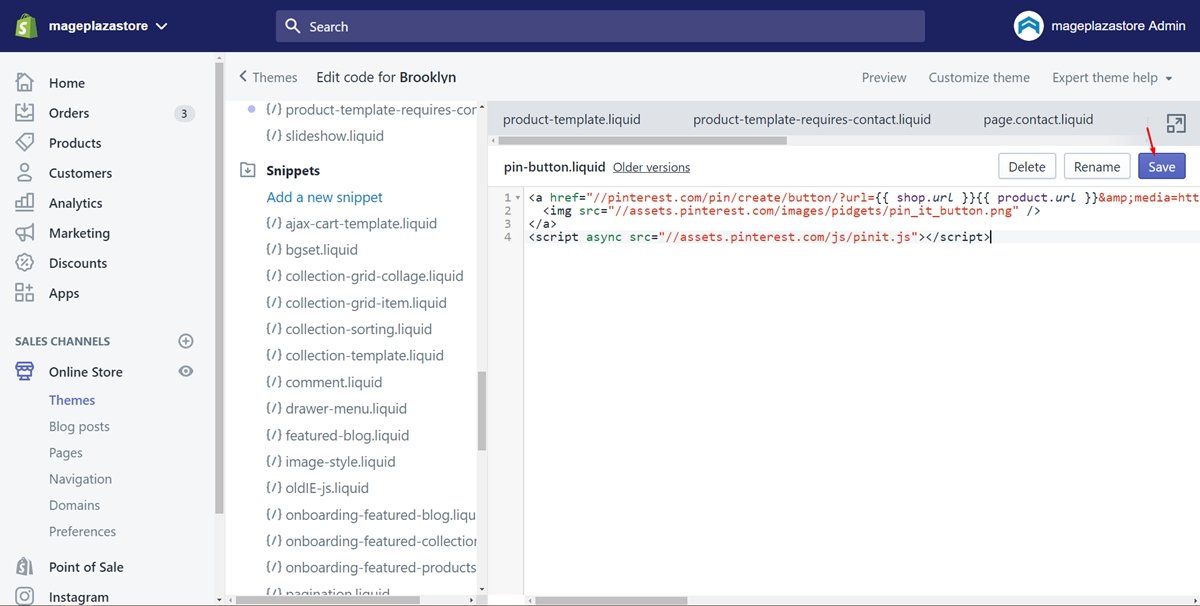Viewport: 1200px width, 606px height.
Task: Collapse the Snippets folder
Action: click(248, 171)
